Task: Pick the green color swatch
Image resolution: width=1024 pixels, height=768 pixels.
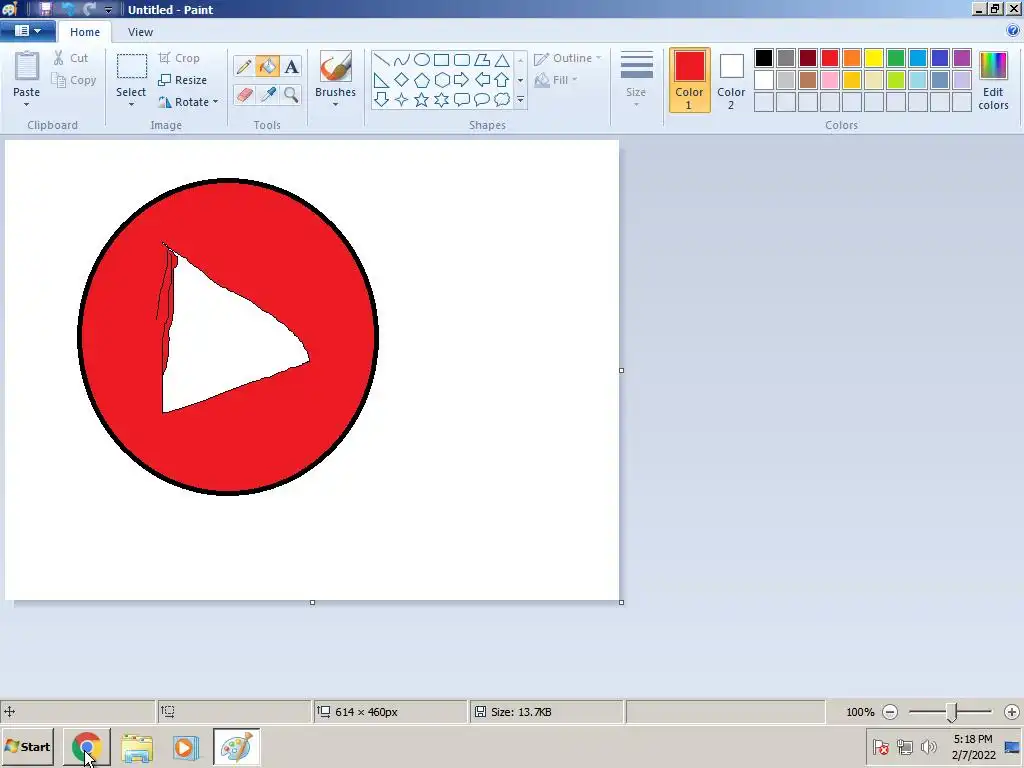Action: point(896,58)
